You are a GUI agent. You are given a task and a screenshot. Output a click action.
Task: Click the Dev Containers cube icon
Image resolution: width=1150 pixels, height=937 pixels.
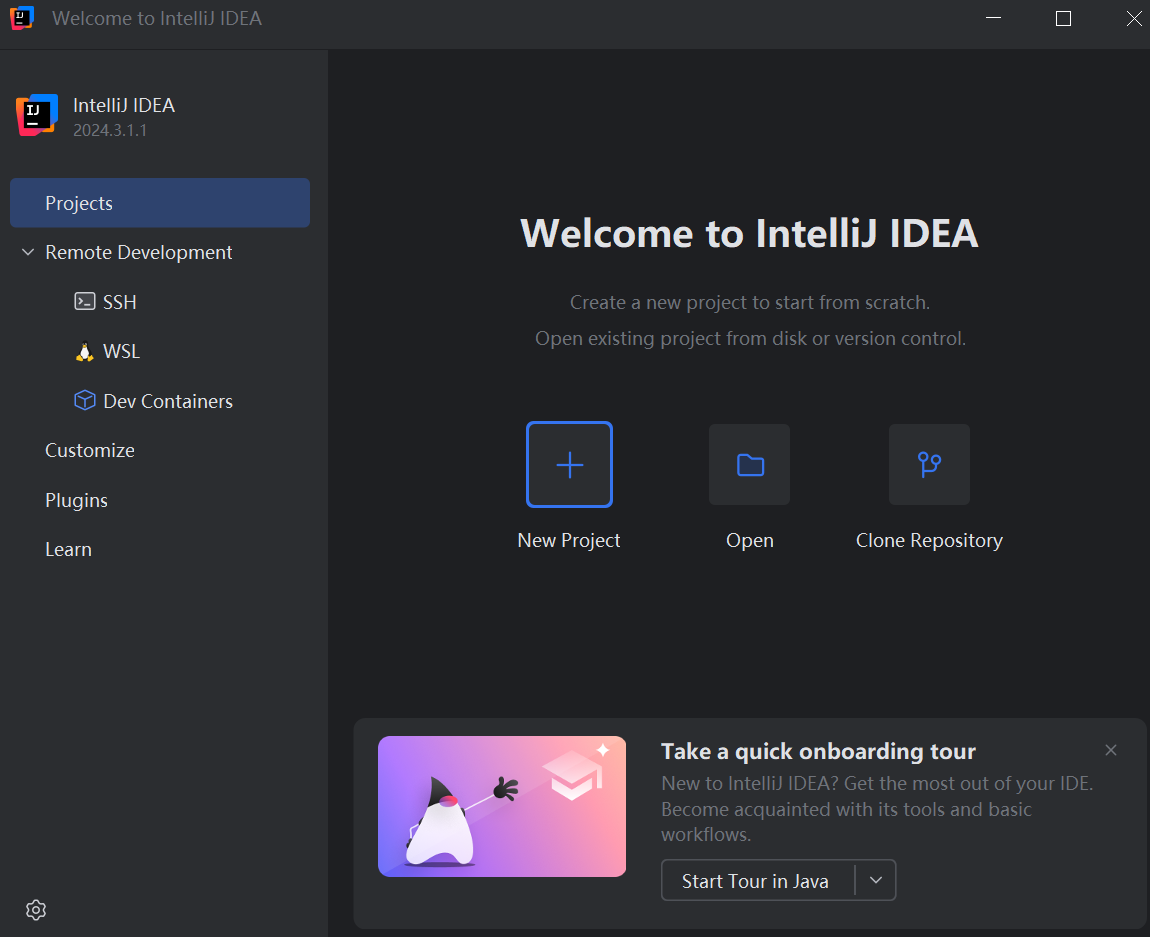84,400
